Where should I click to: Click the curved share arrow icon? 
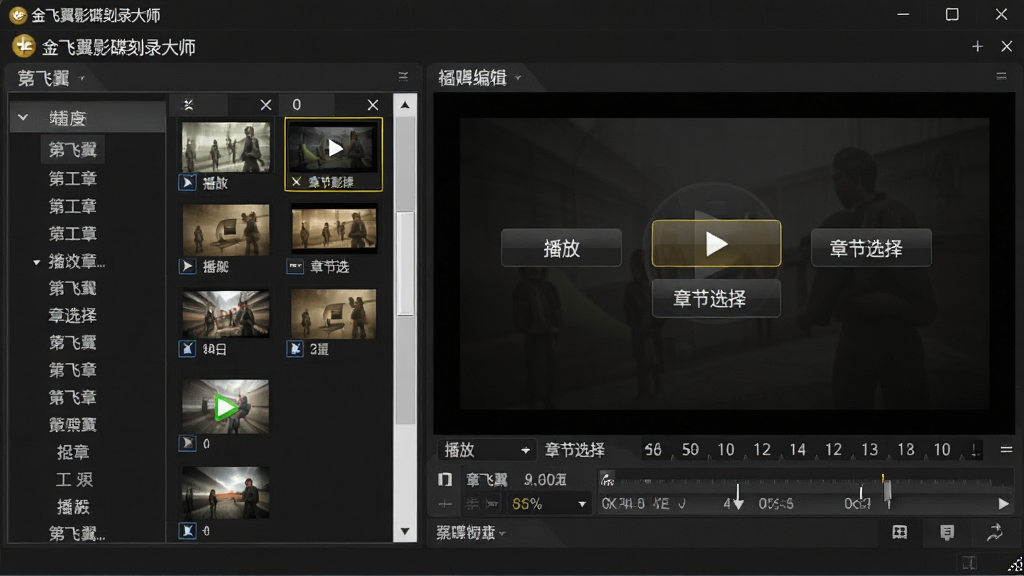click(x=995, y=532)
